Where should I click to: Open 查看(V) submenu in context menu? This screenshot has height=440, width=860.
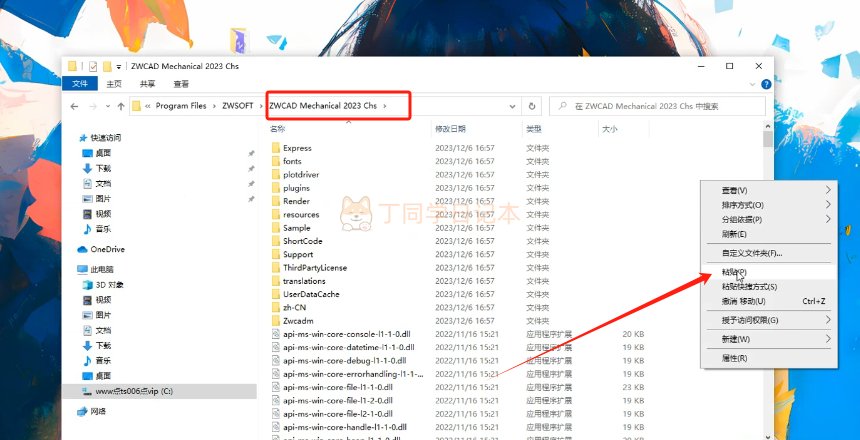769,190
